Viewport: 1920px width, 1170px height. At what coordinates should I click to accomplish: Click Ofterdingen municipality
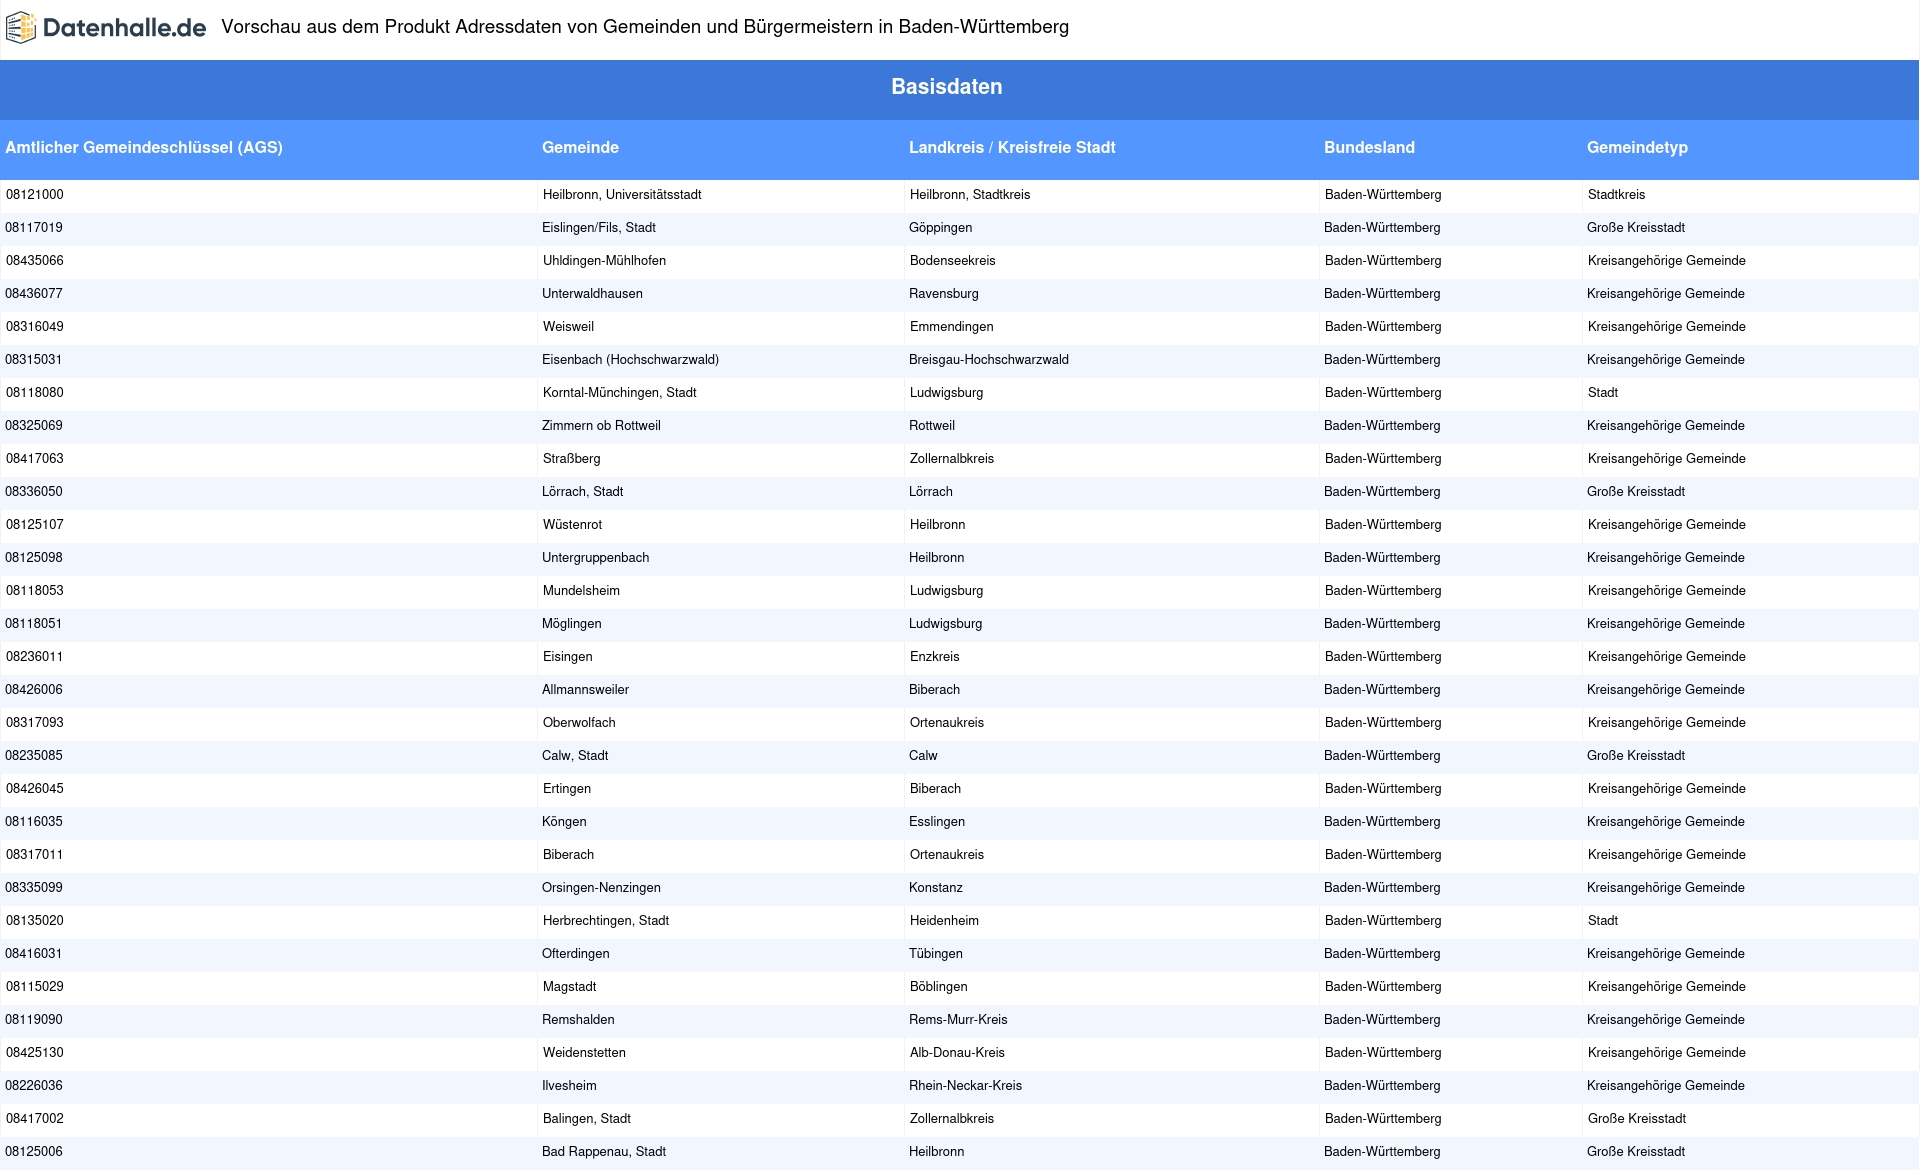coord(576,954)
